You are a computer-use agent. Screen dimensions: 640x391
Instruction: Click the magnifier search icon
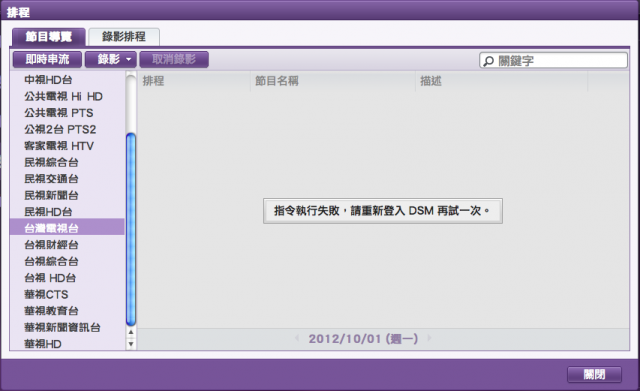click(x=488, y=61)
